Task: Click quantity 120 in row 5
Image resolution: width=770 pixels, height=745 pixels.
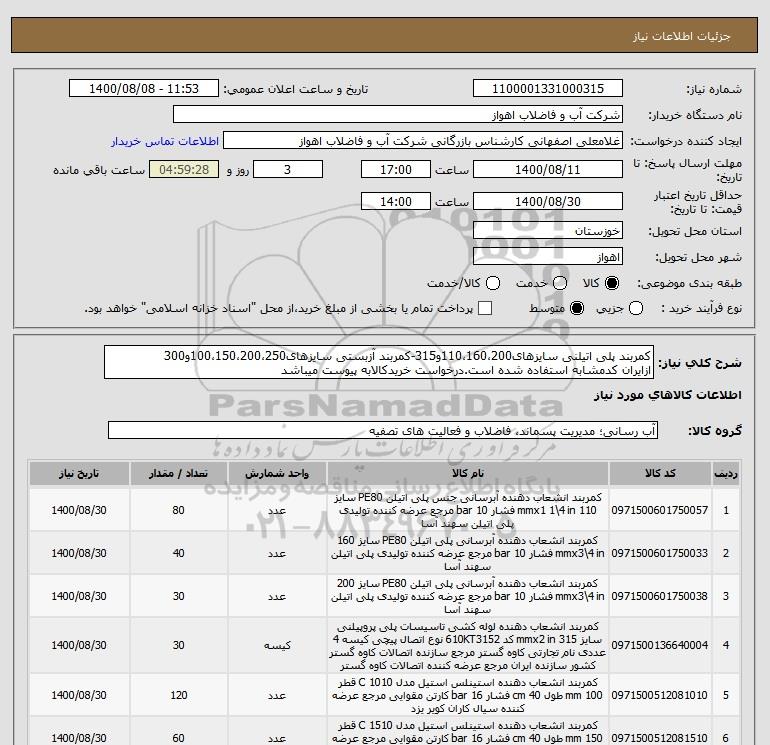Action: [x=179, y=695]
